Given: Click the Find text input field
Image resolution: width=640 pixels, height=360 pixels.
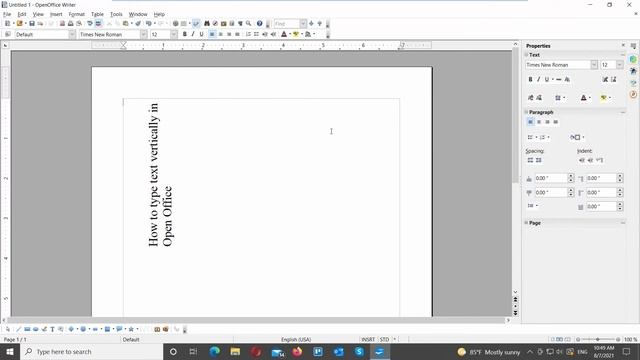Looking at the screenshot, I should [x=287, y=24].
